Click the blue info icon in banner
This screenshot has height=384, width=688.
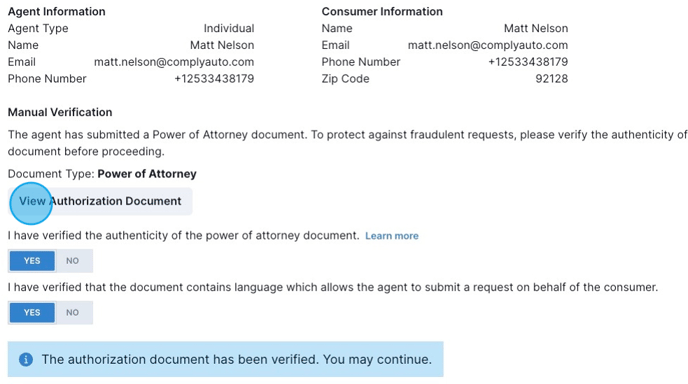click(26, 359)
